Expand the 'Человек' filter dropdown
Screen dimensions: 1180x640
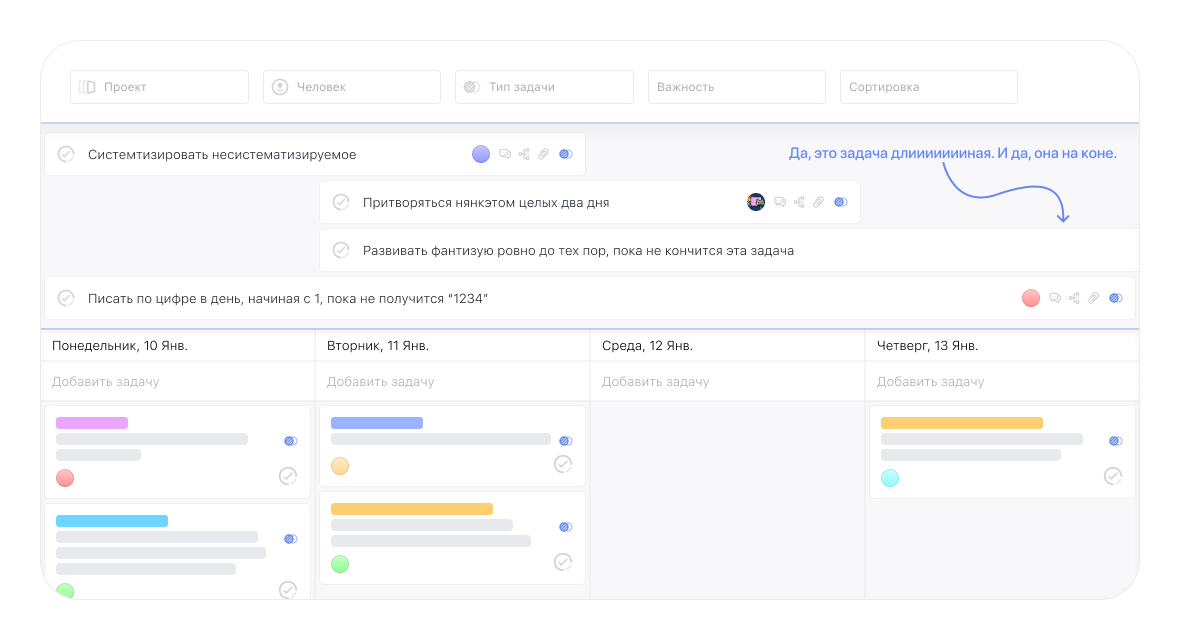click(352, 87)
